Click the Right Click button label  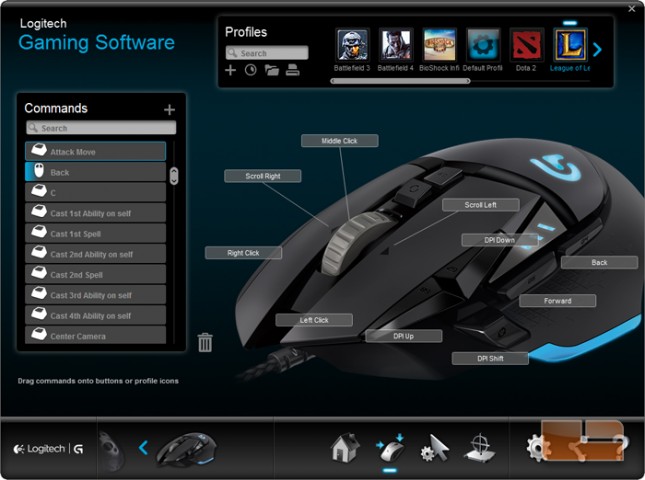244,253
